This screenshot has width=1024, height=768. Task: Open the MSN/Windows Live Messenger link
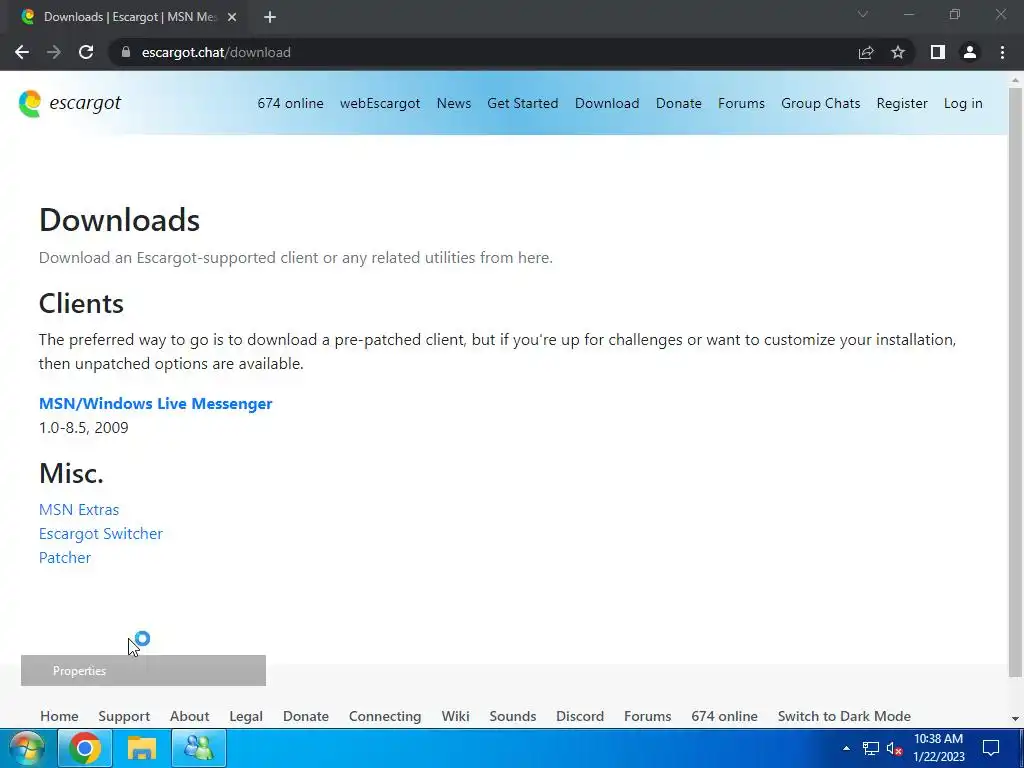(155, 404)
